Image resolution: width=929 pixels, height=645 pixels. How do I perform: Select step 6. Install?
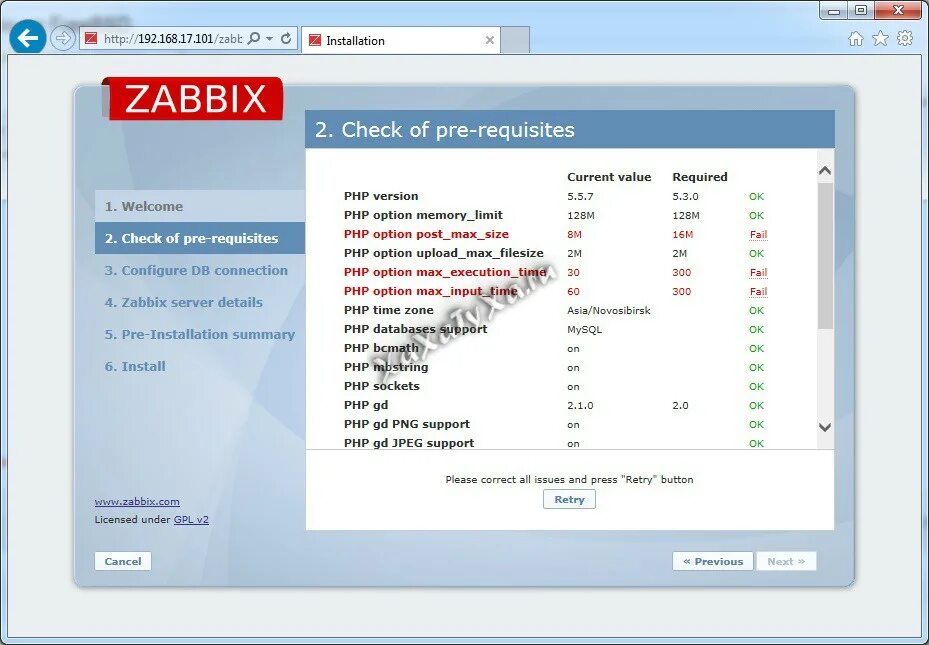135,367
